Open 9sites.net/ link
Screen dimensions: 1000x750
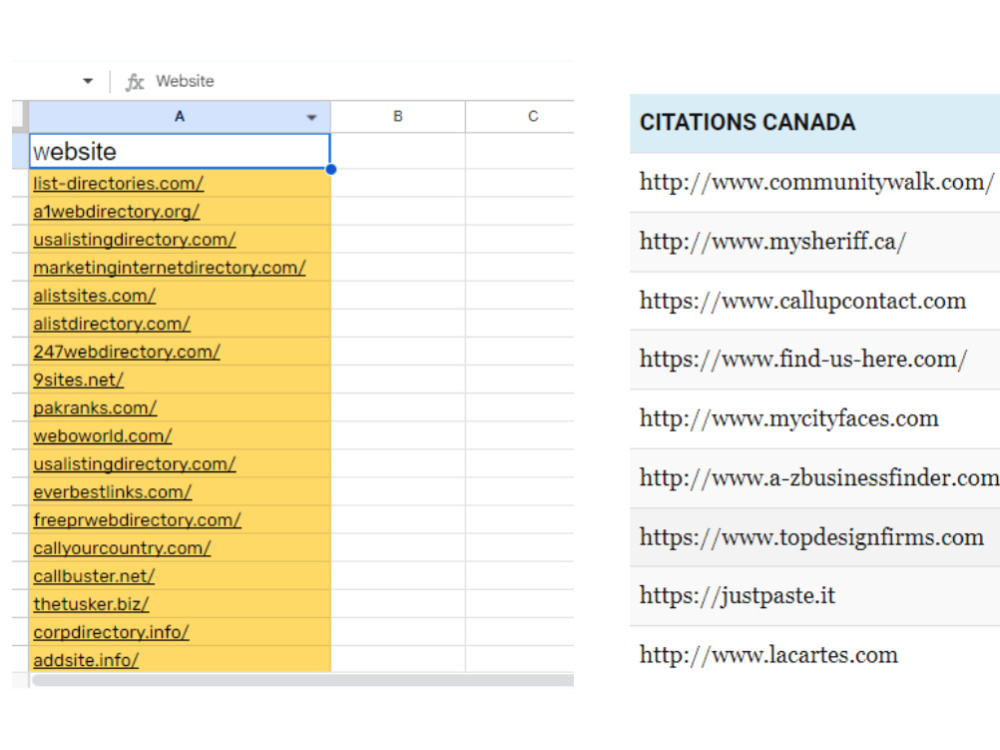click(x=78, y=380)
